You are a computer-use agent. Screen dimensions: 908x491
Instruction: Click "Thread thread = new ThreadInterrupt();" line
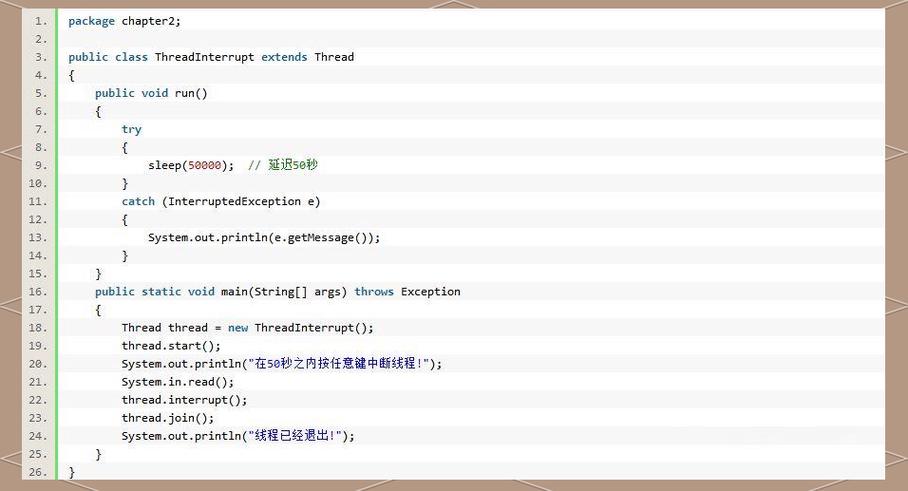point(248,328)
